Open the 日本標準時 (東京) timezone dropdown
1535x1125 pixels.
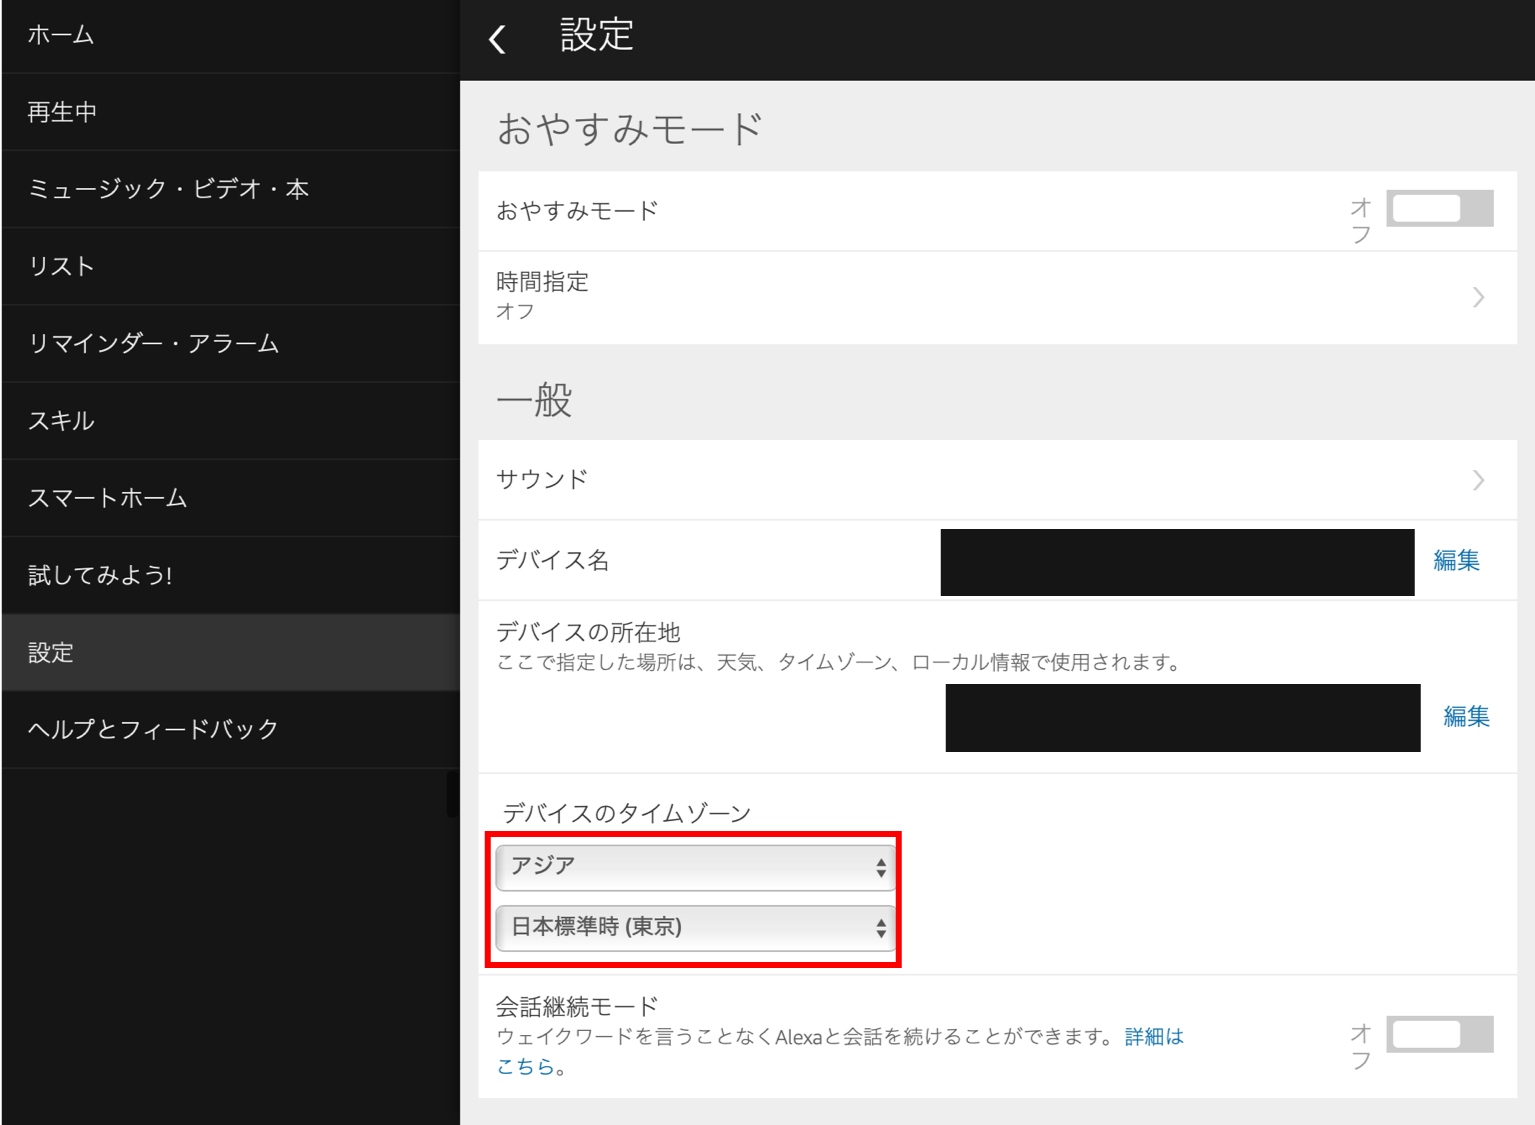[694, 928]
